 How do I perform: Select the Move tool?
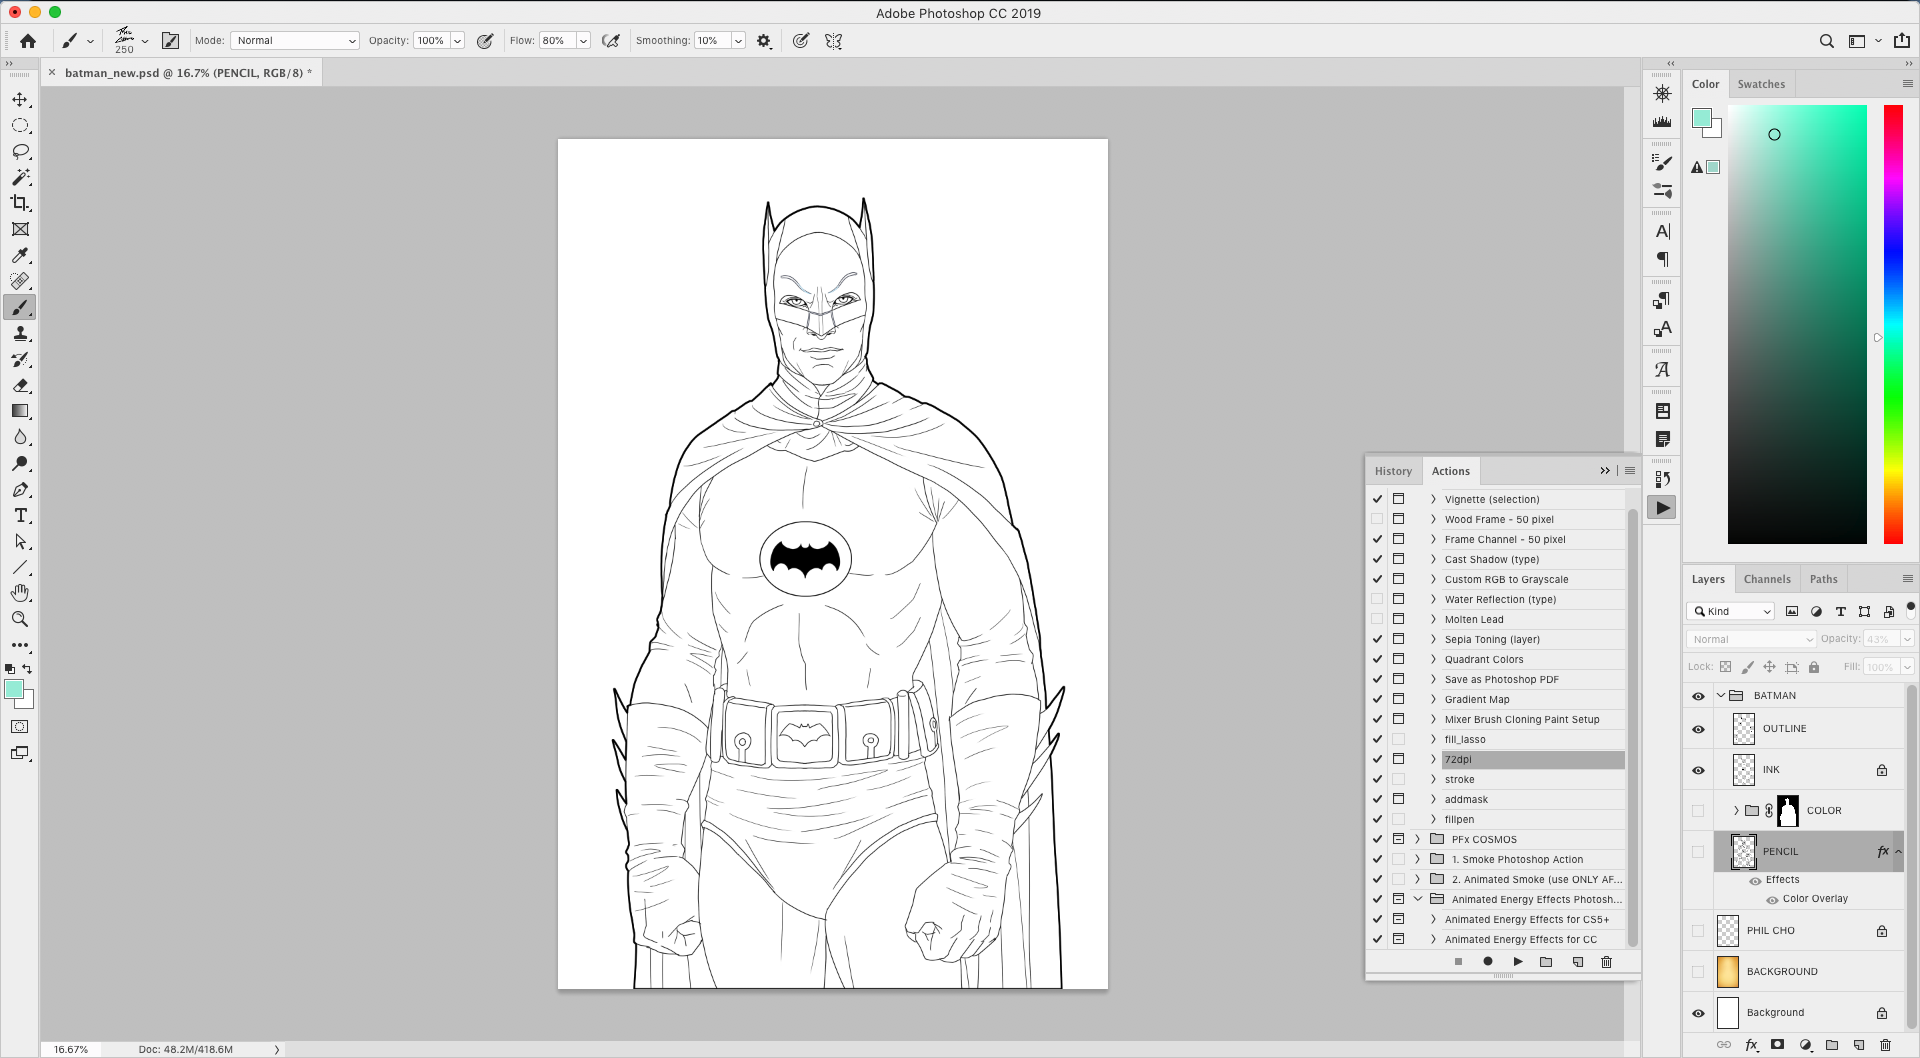click(x=20, y=100)
